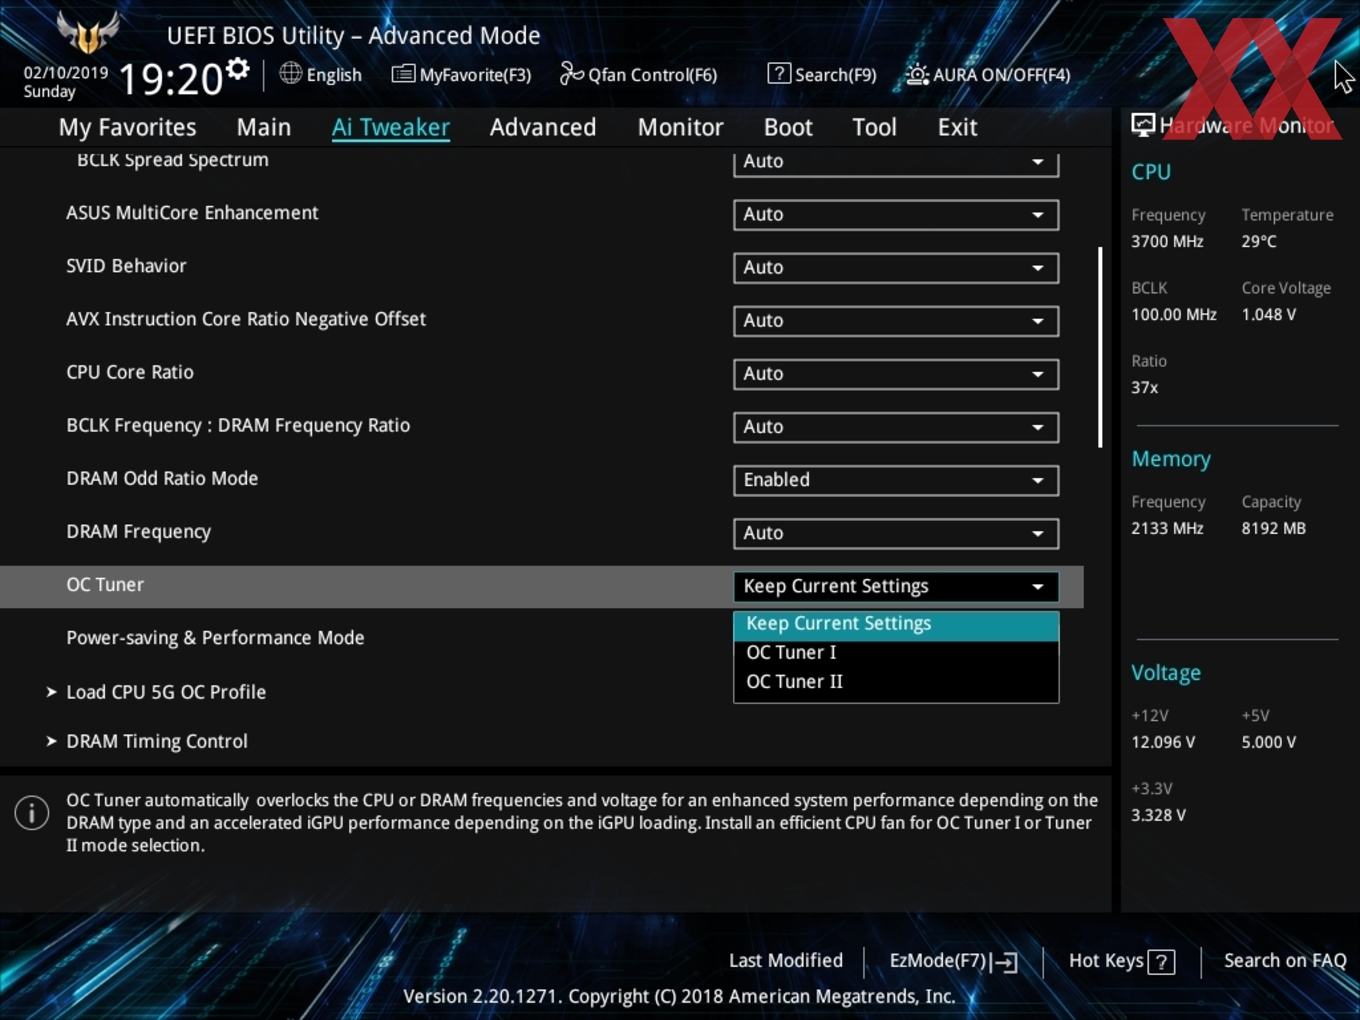This screenshot has height=1020, width=1360.
Task: Click memory capacity value 8192 MB
Action: (1274, 528)
